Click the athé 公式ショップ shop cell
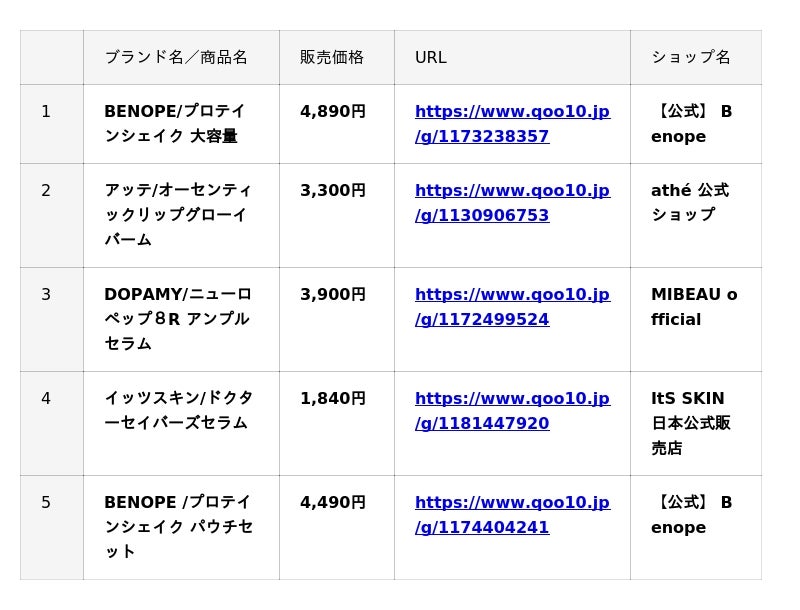This screenshot has height=610, width=800. point(690,203)
